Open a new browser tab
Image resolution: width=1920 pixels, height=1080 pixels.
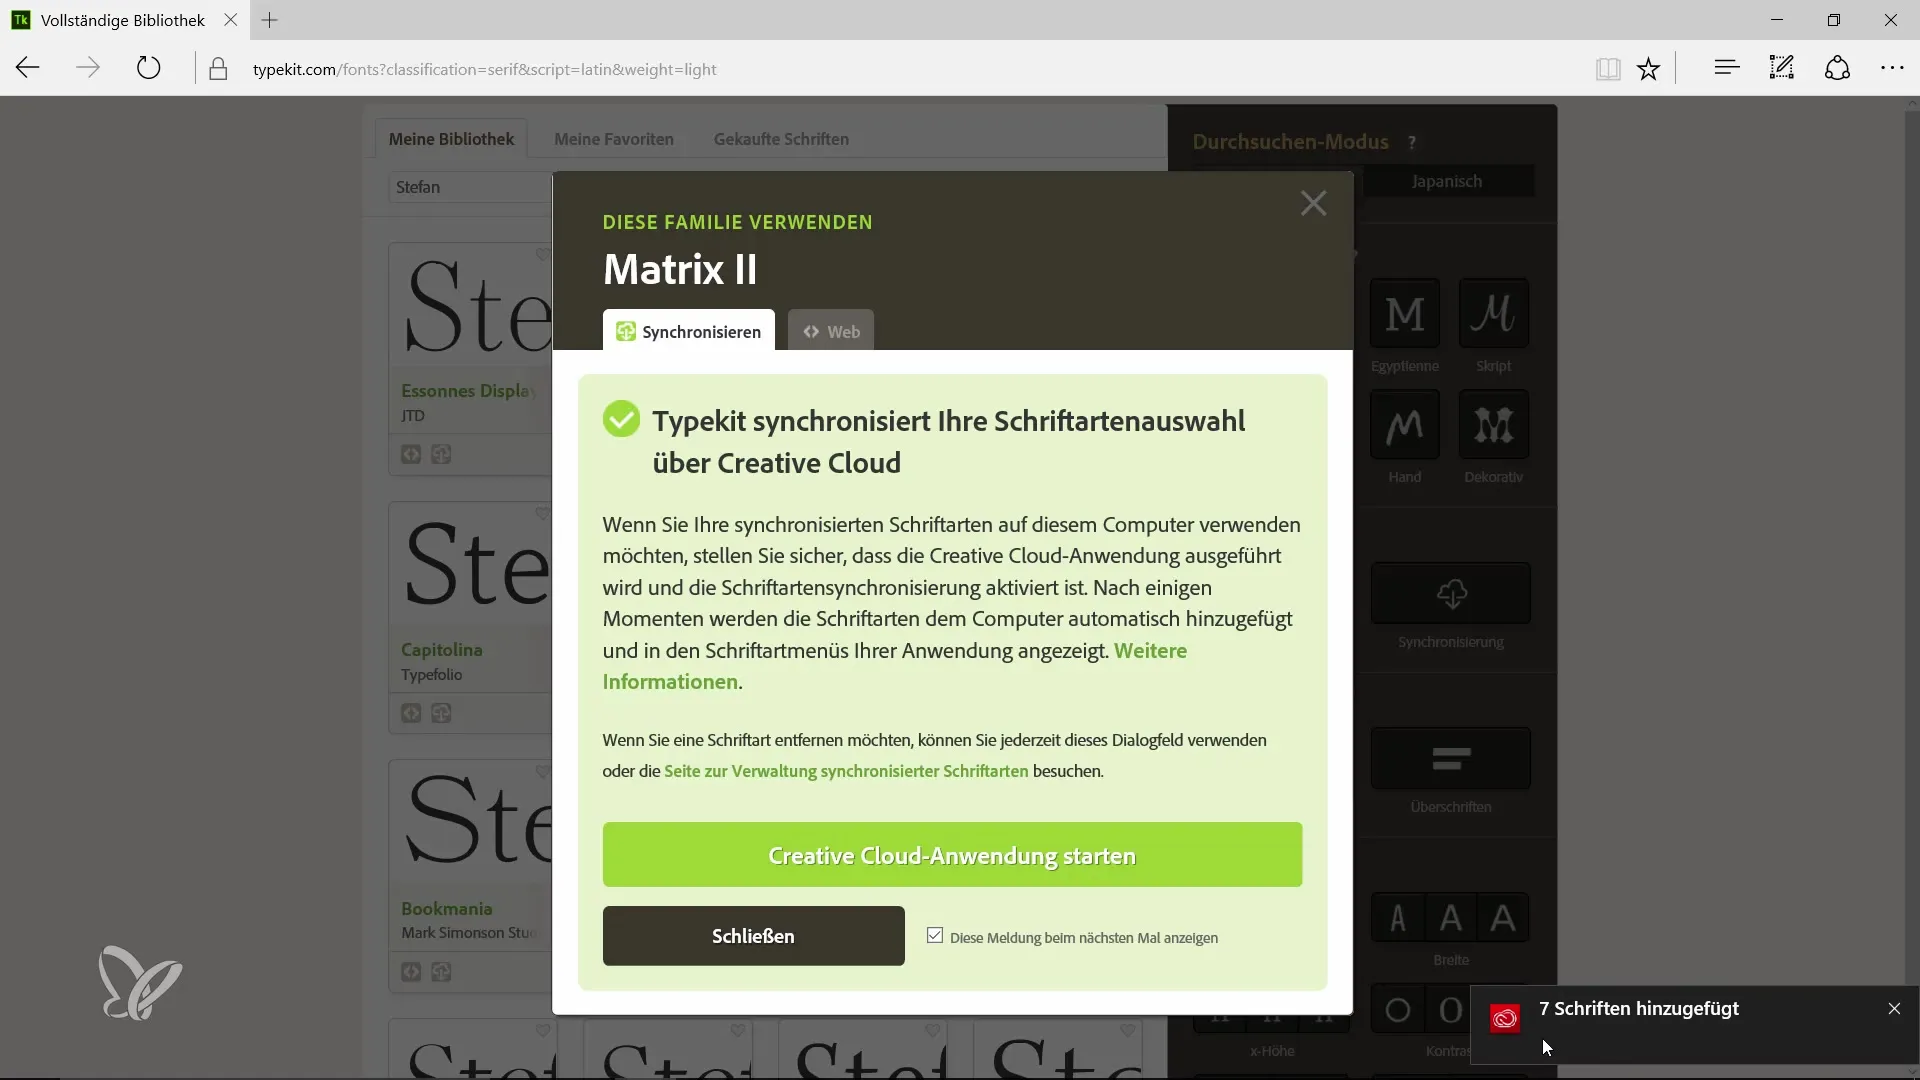click(269, 20)
